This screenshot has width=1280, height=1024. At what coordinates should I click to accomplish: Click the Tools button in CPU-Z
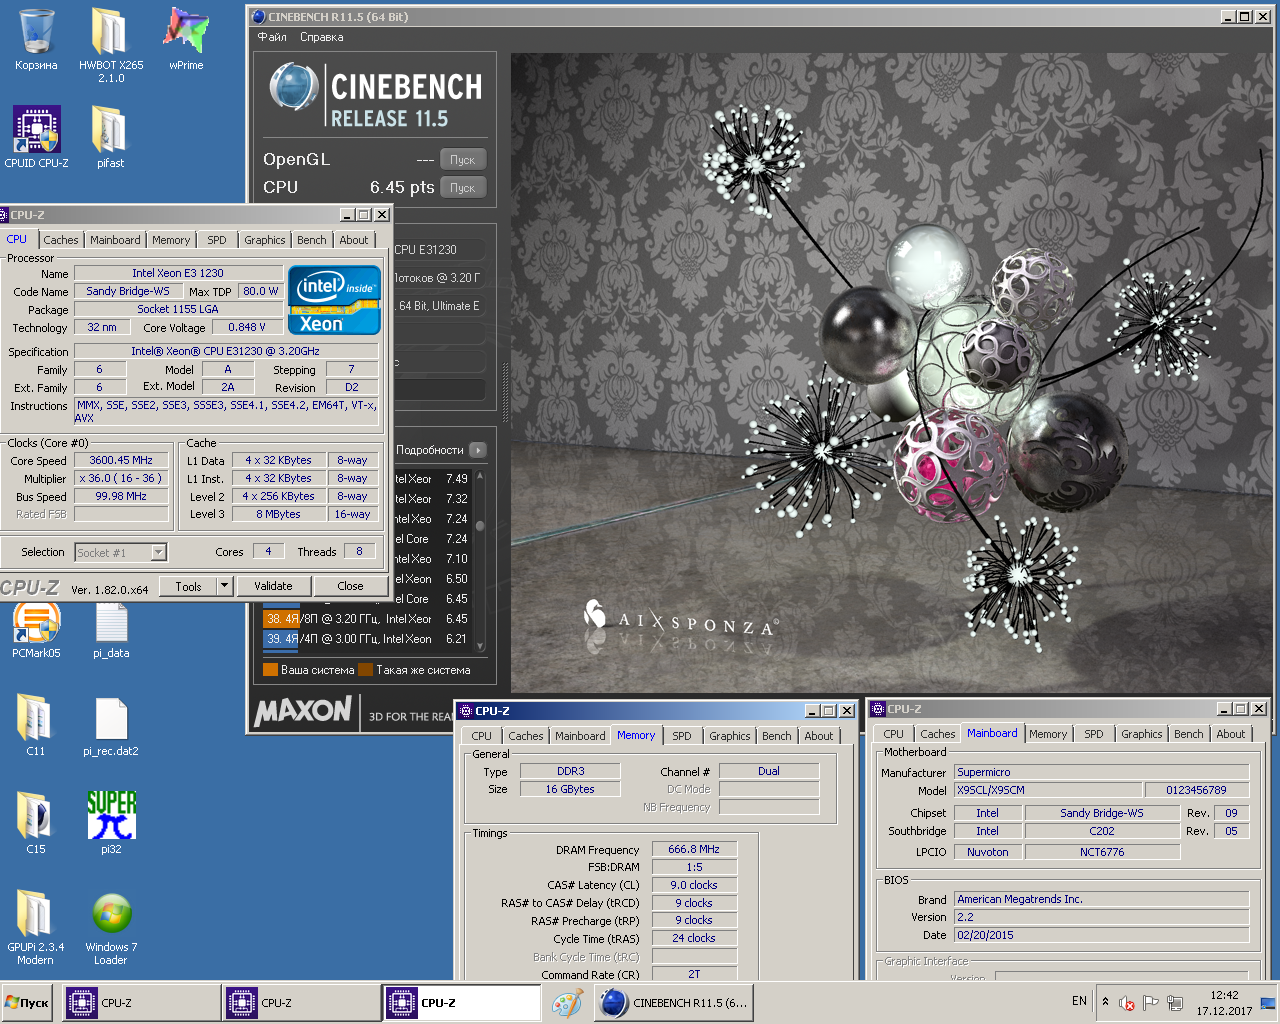pos(188,586)
